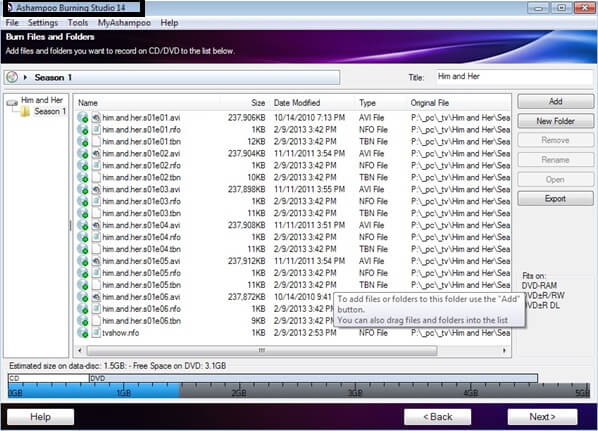Click the video file icon of him.and.her.s01e03.avi
Image resolution: width=598 pixels, height=431 pixels.
pos(96,189)
